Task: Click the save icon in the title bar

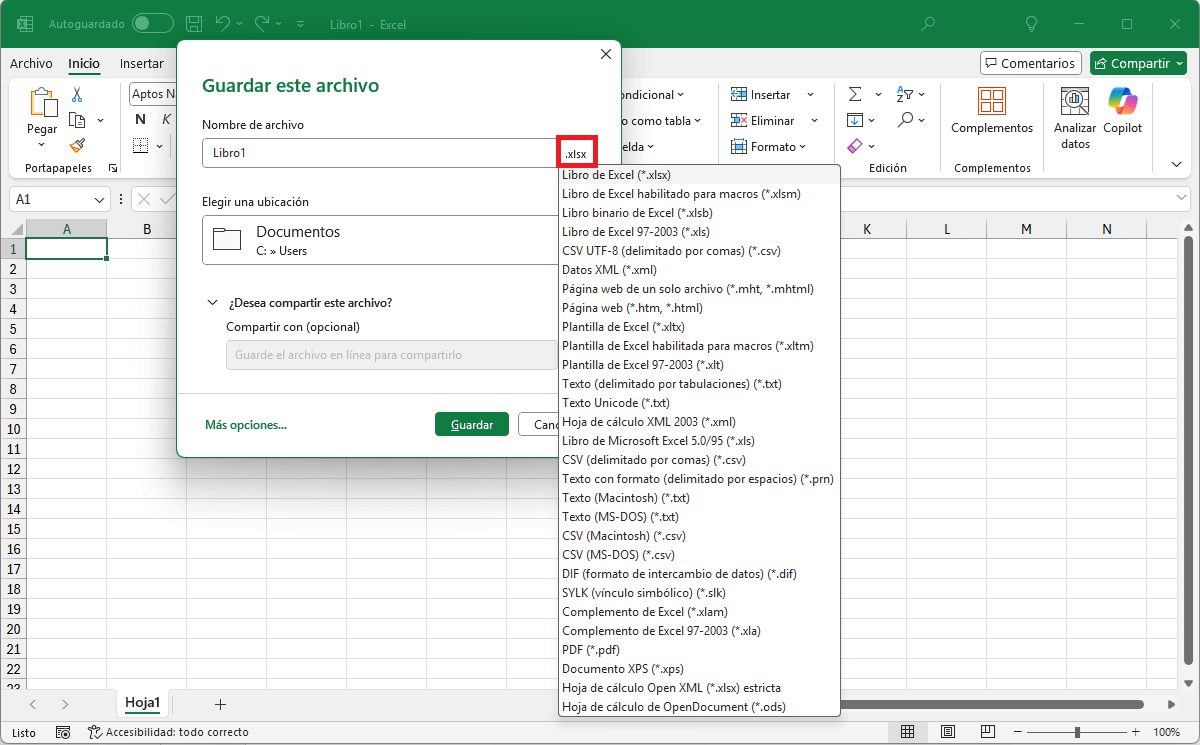Action: coord(195,23)
